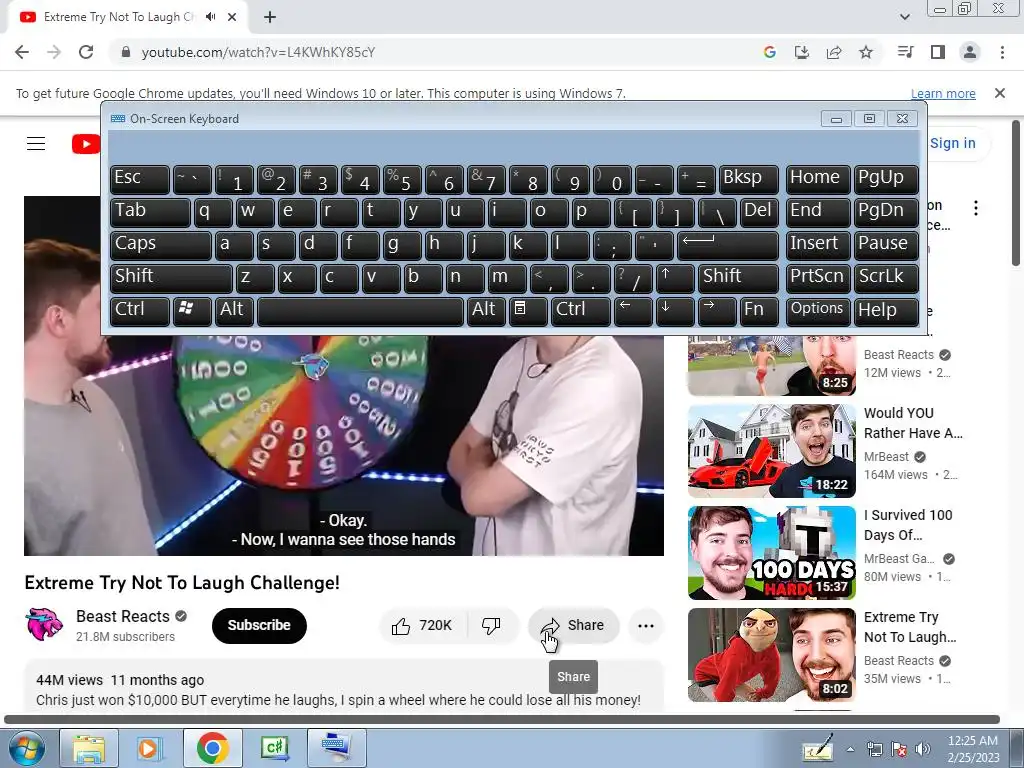1024x768 pixels.
Task: Click the Google icon in address bar
Action: (x=769, y=52)
